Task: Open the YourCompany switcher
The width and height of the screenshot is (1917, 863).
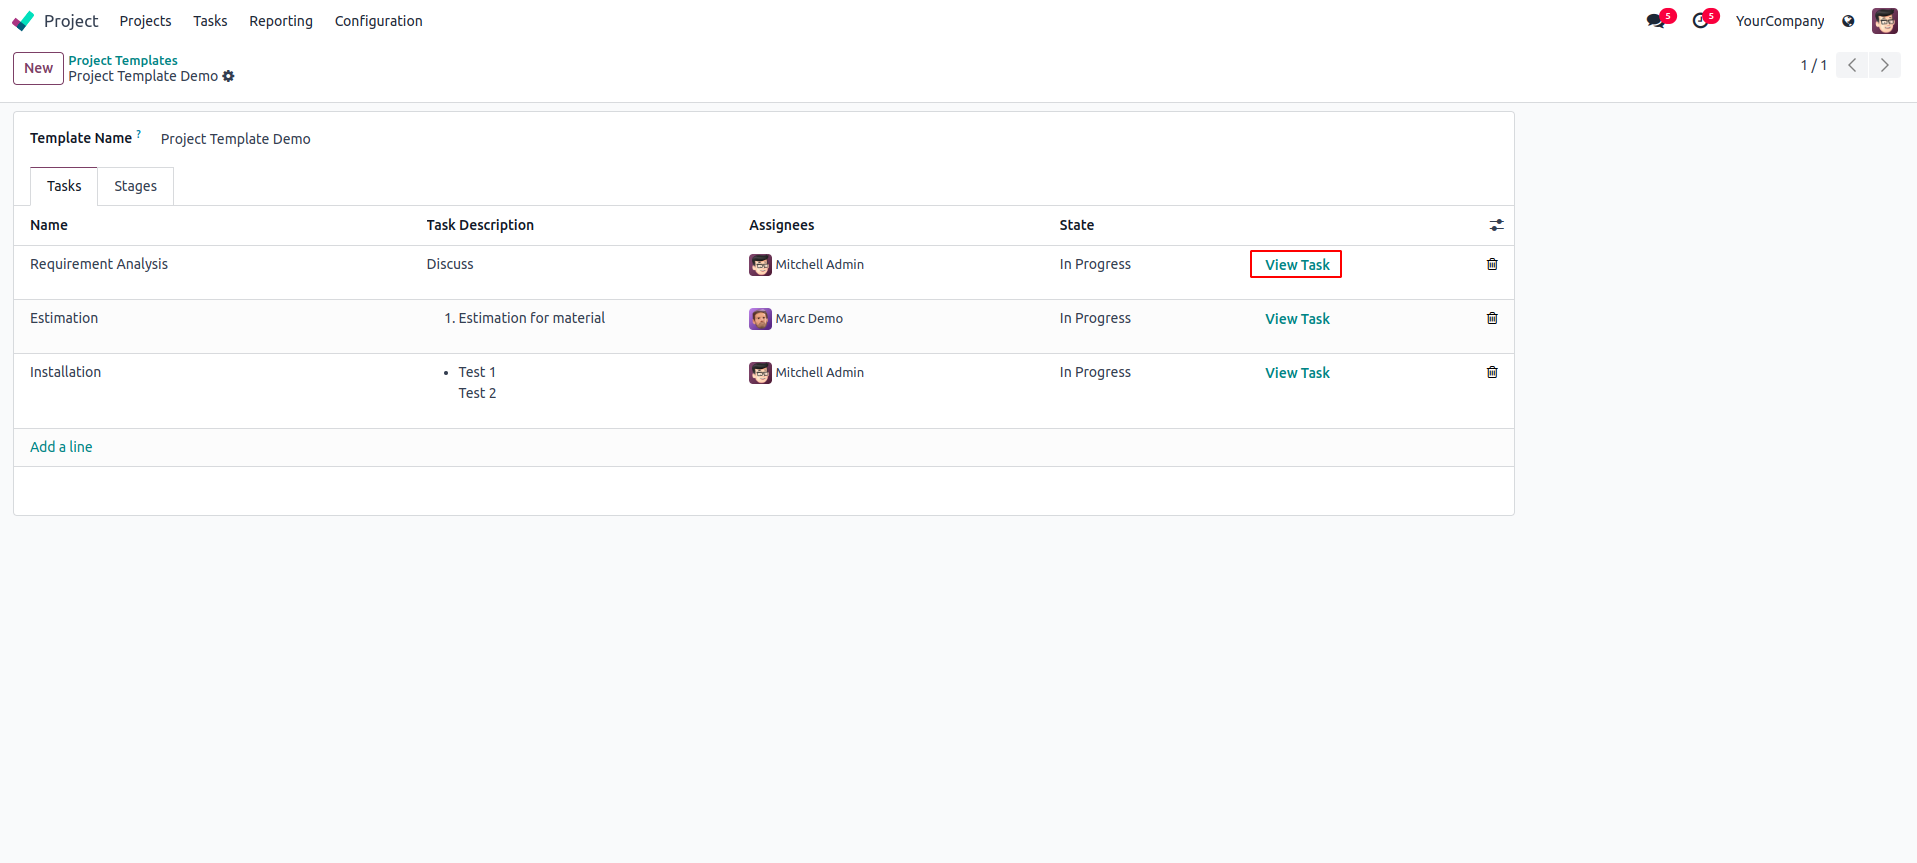Action: [1779, 21]
